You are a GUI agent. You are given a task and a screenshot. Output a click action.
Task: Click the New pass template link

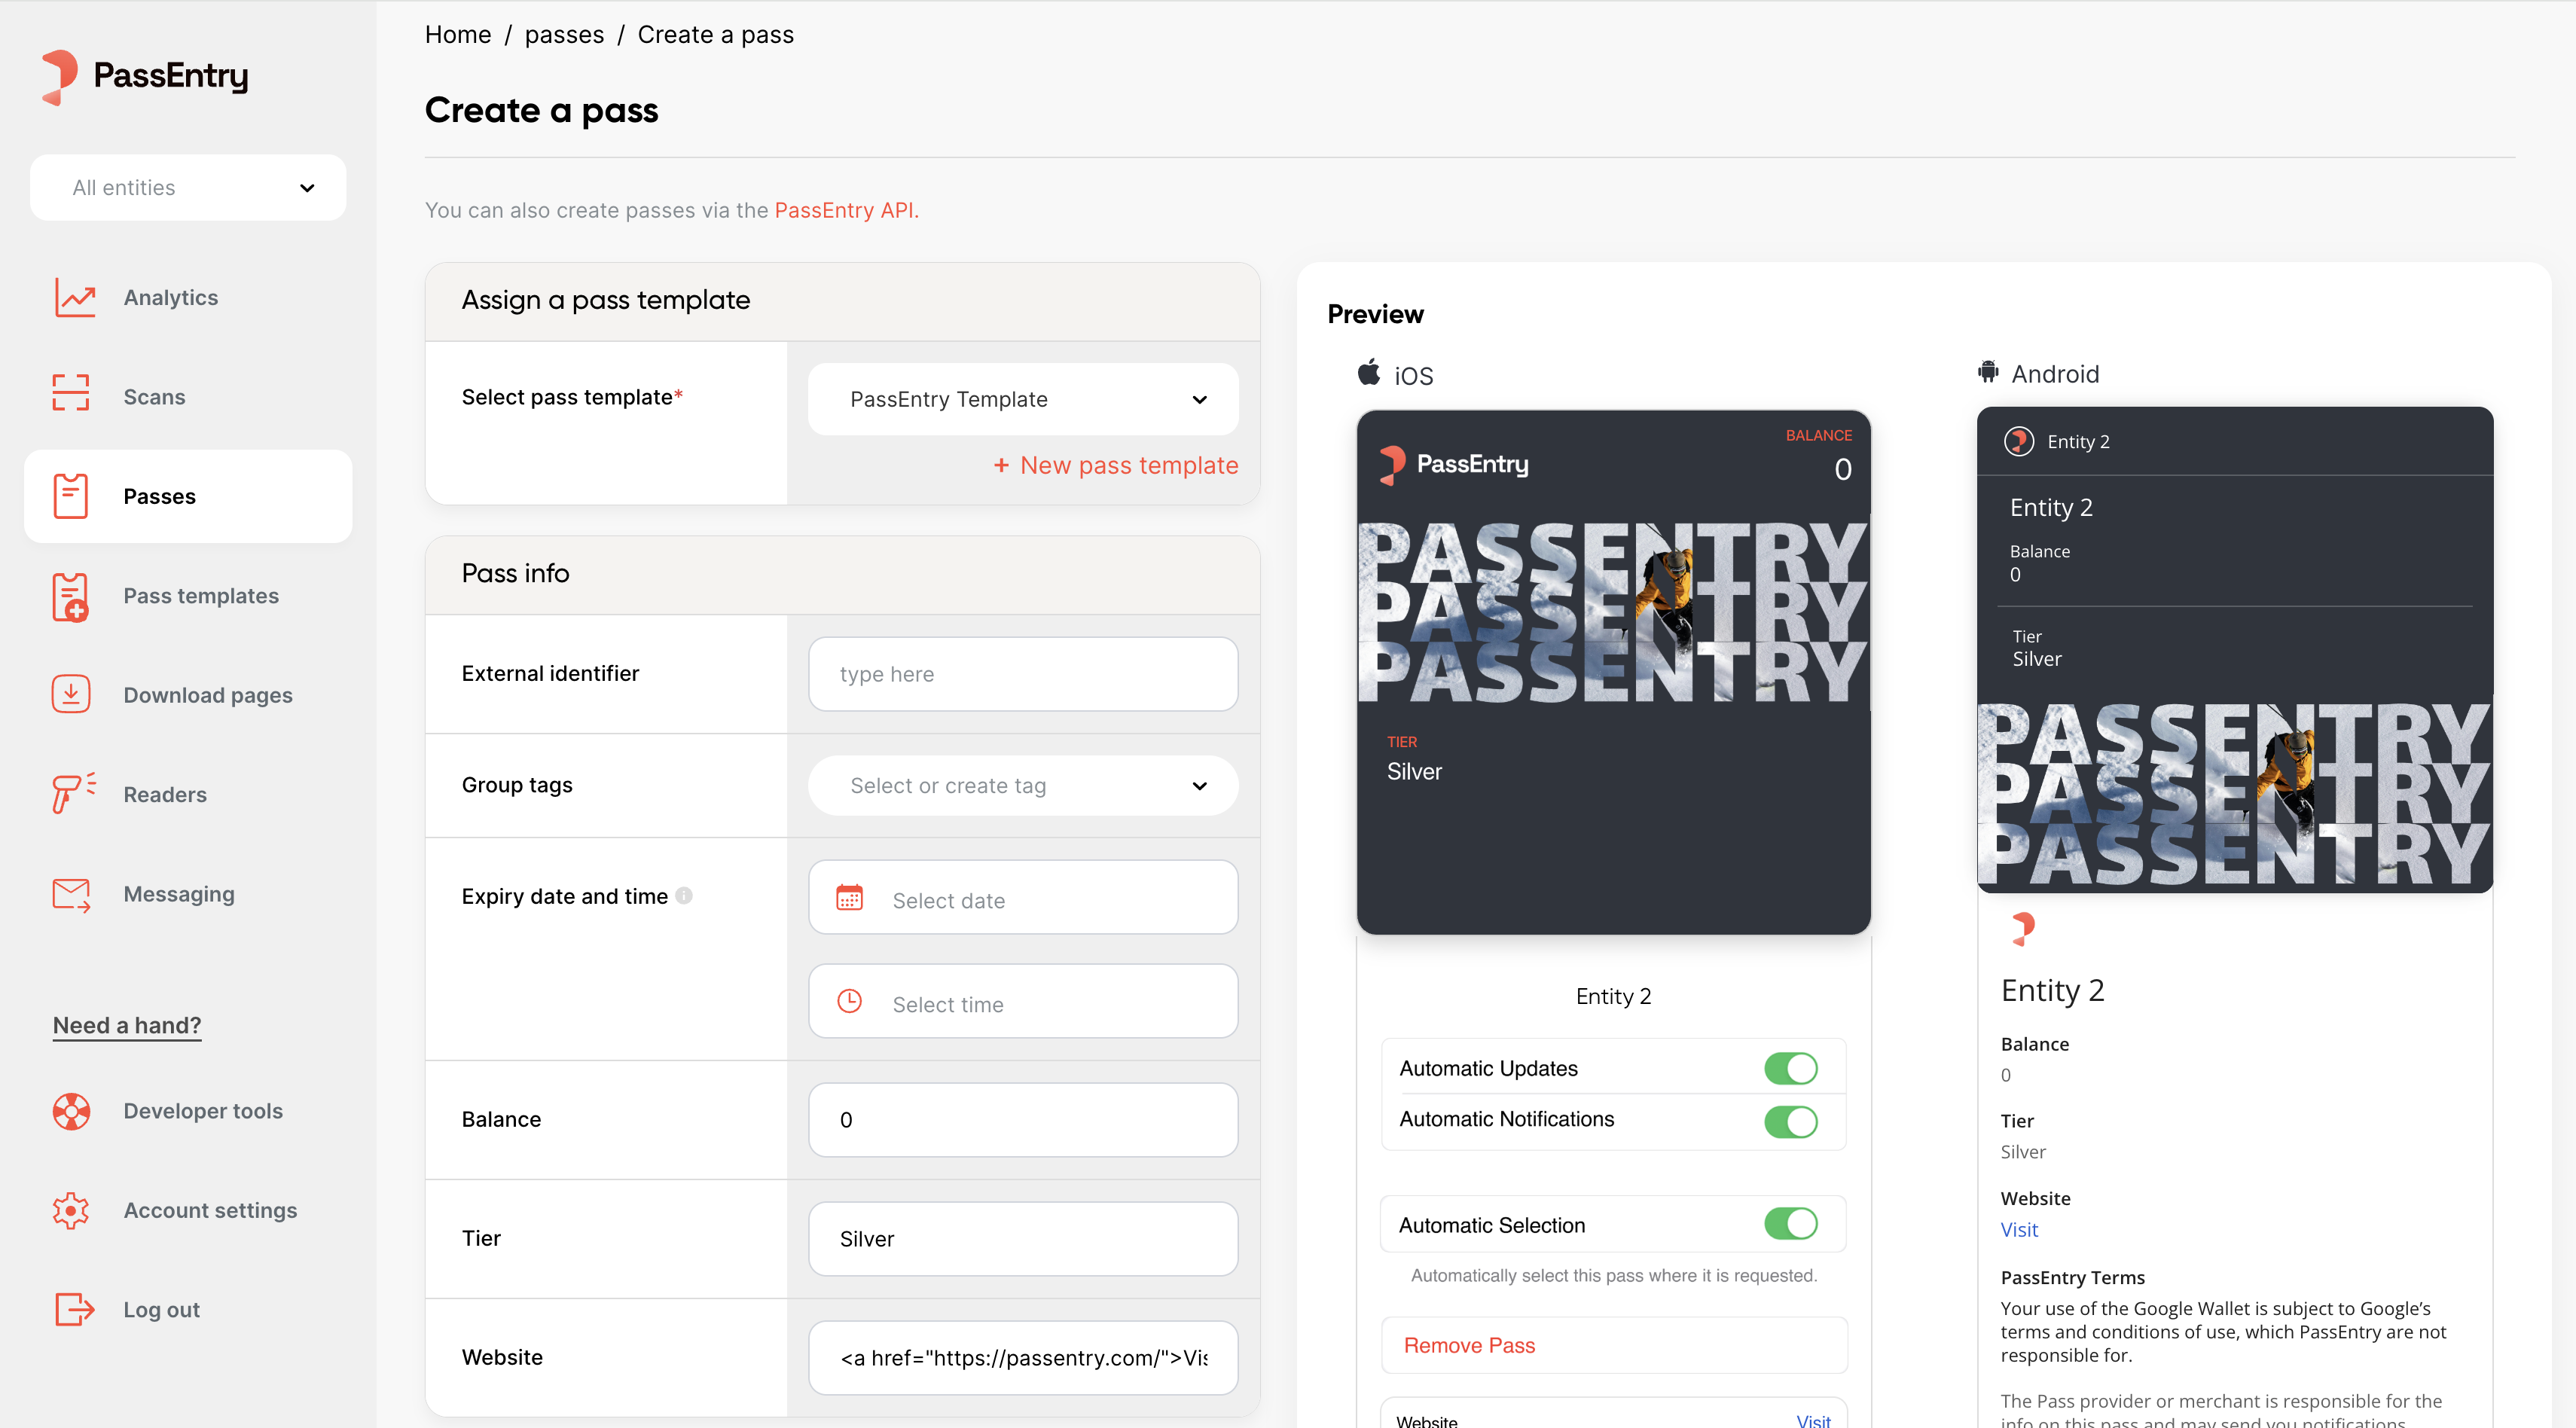pyautogui.click(x=1115, y=465)
